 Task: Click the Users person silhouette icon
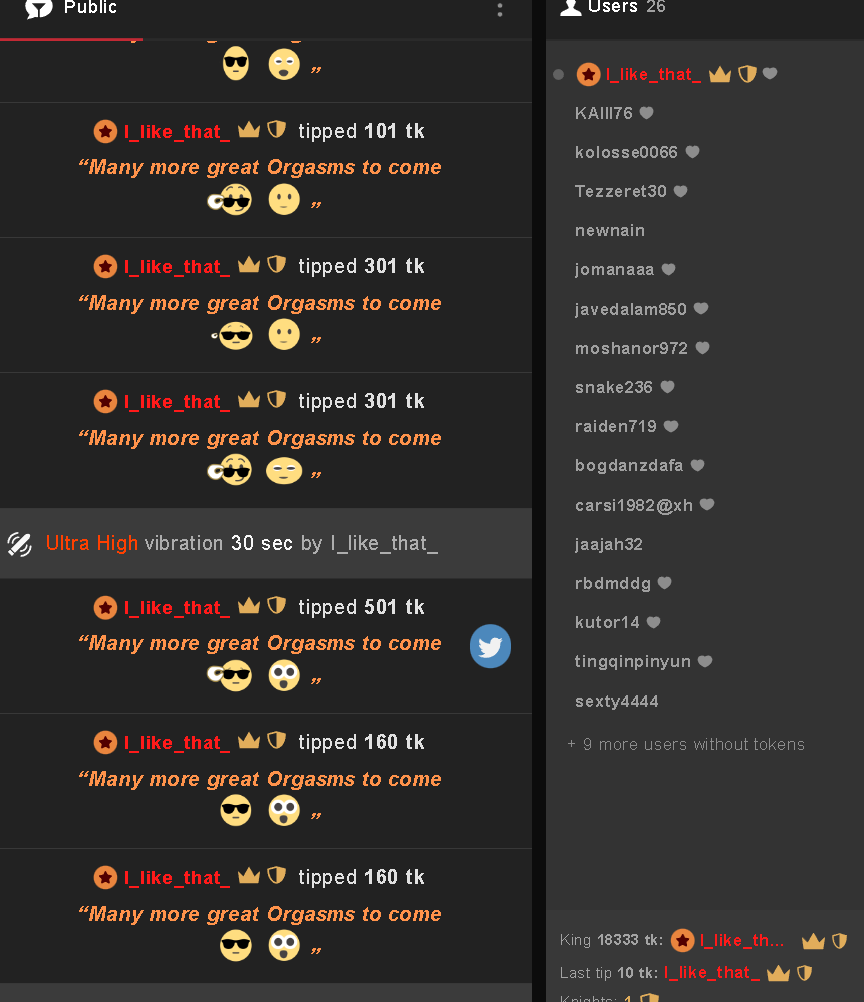click(x=570, y=7)
